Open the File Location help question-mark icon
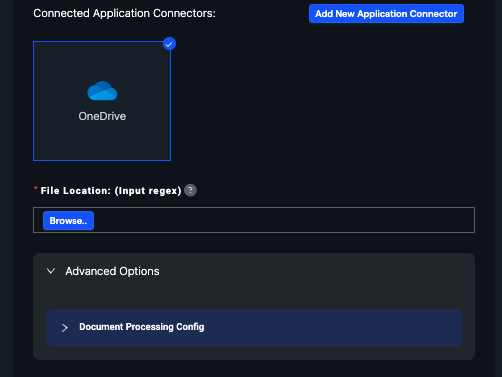502x377 pixels. point(190,190)
